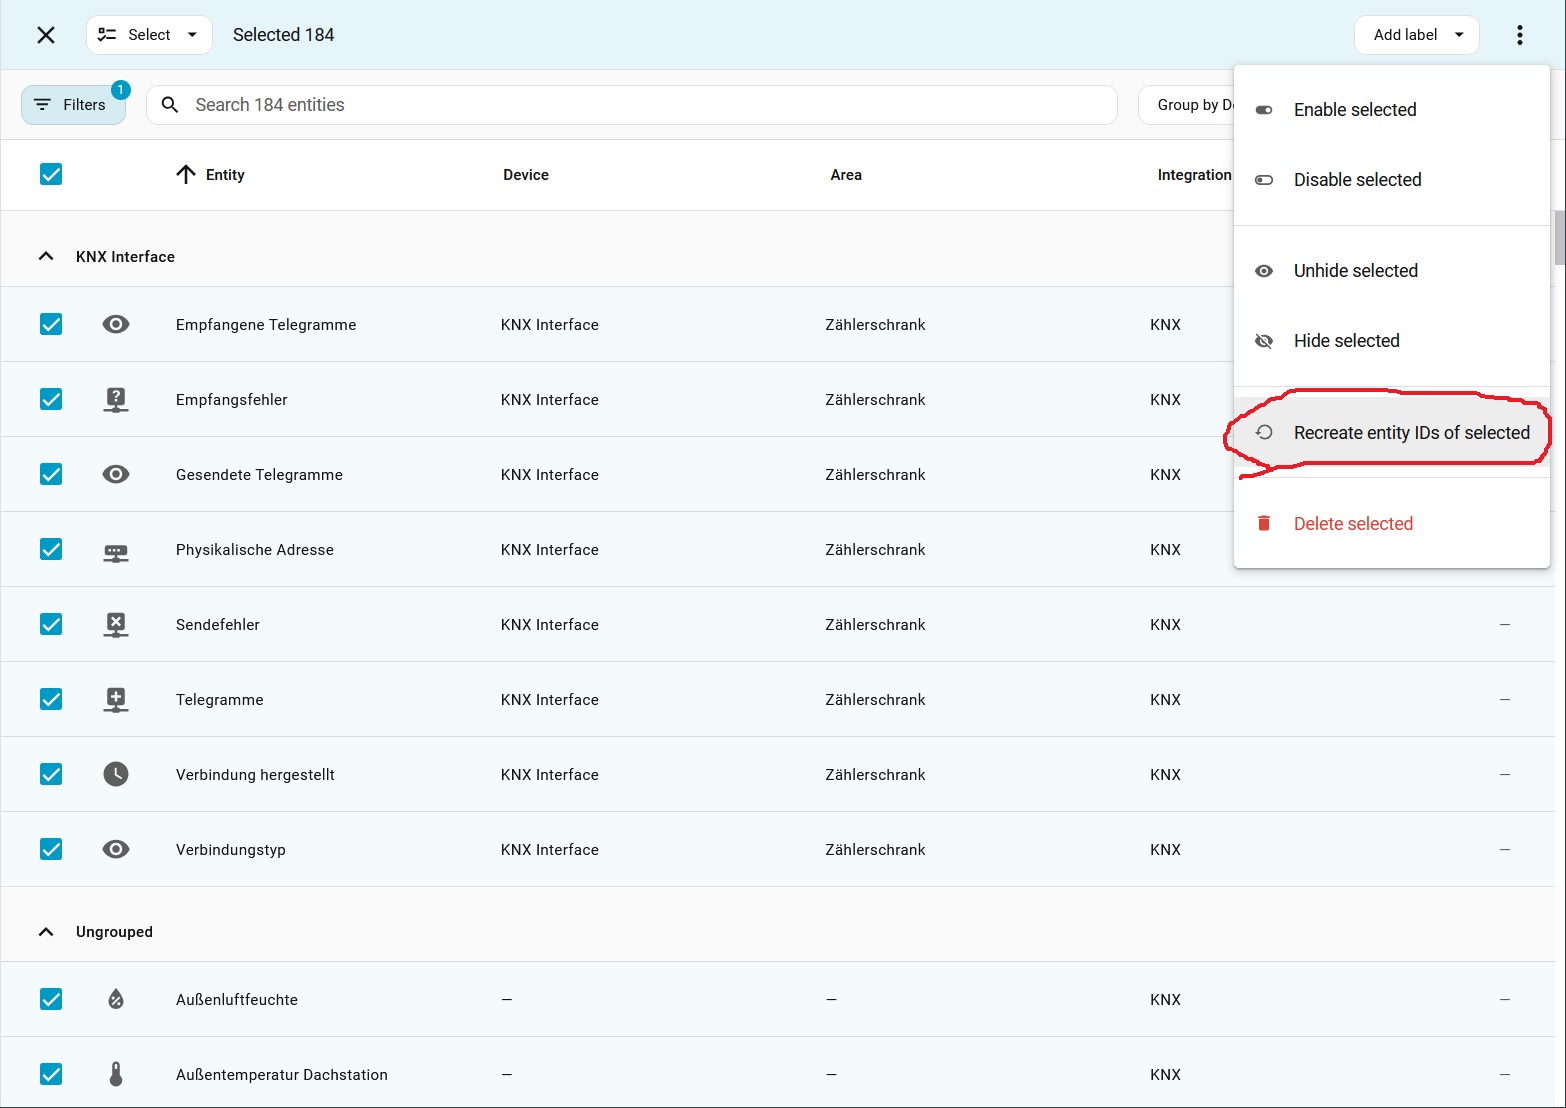The width and height of the screenshot is (1566, 1108).
Task: Choose Hide selected from the menu
Action: click(1392, 341)
